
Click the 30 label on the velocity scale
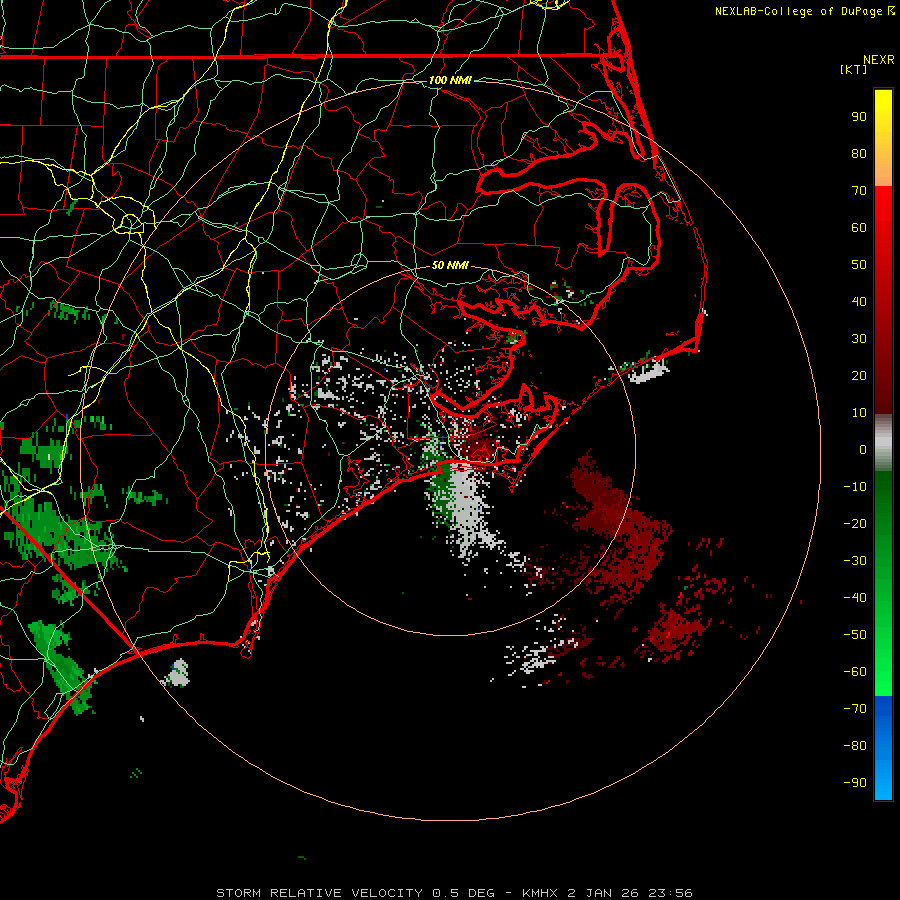(859, 339)
